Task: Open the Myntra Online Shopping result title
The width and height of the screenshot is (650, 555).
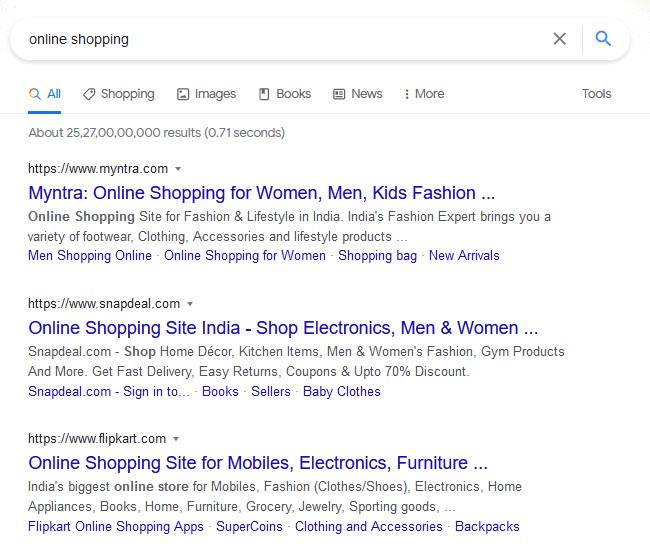Action: point(262,193)
